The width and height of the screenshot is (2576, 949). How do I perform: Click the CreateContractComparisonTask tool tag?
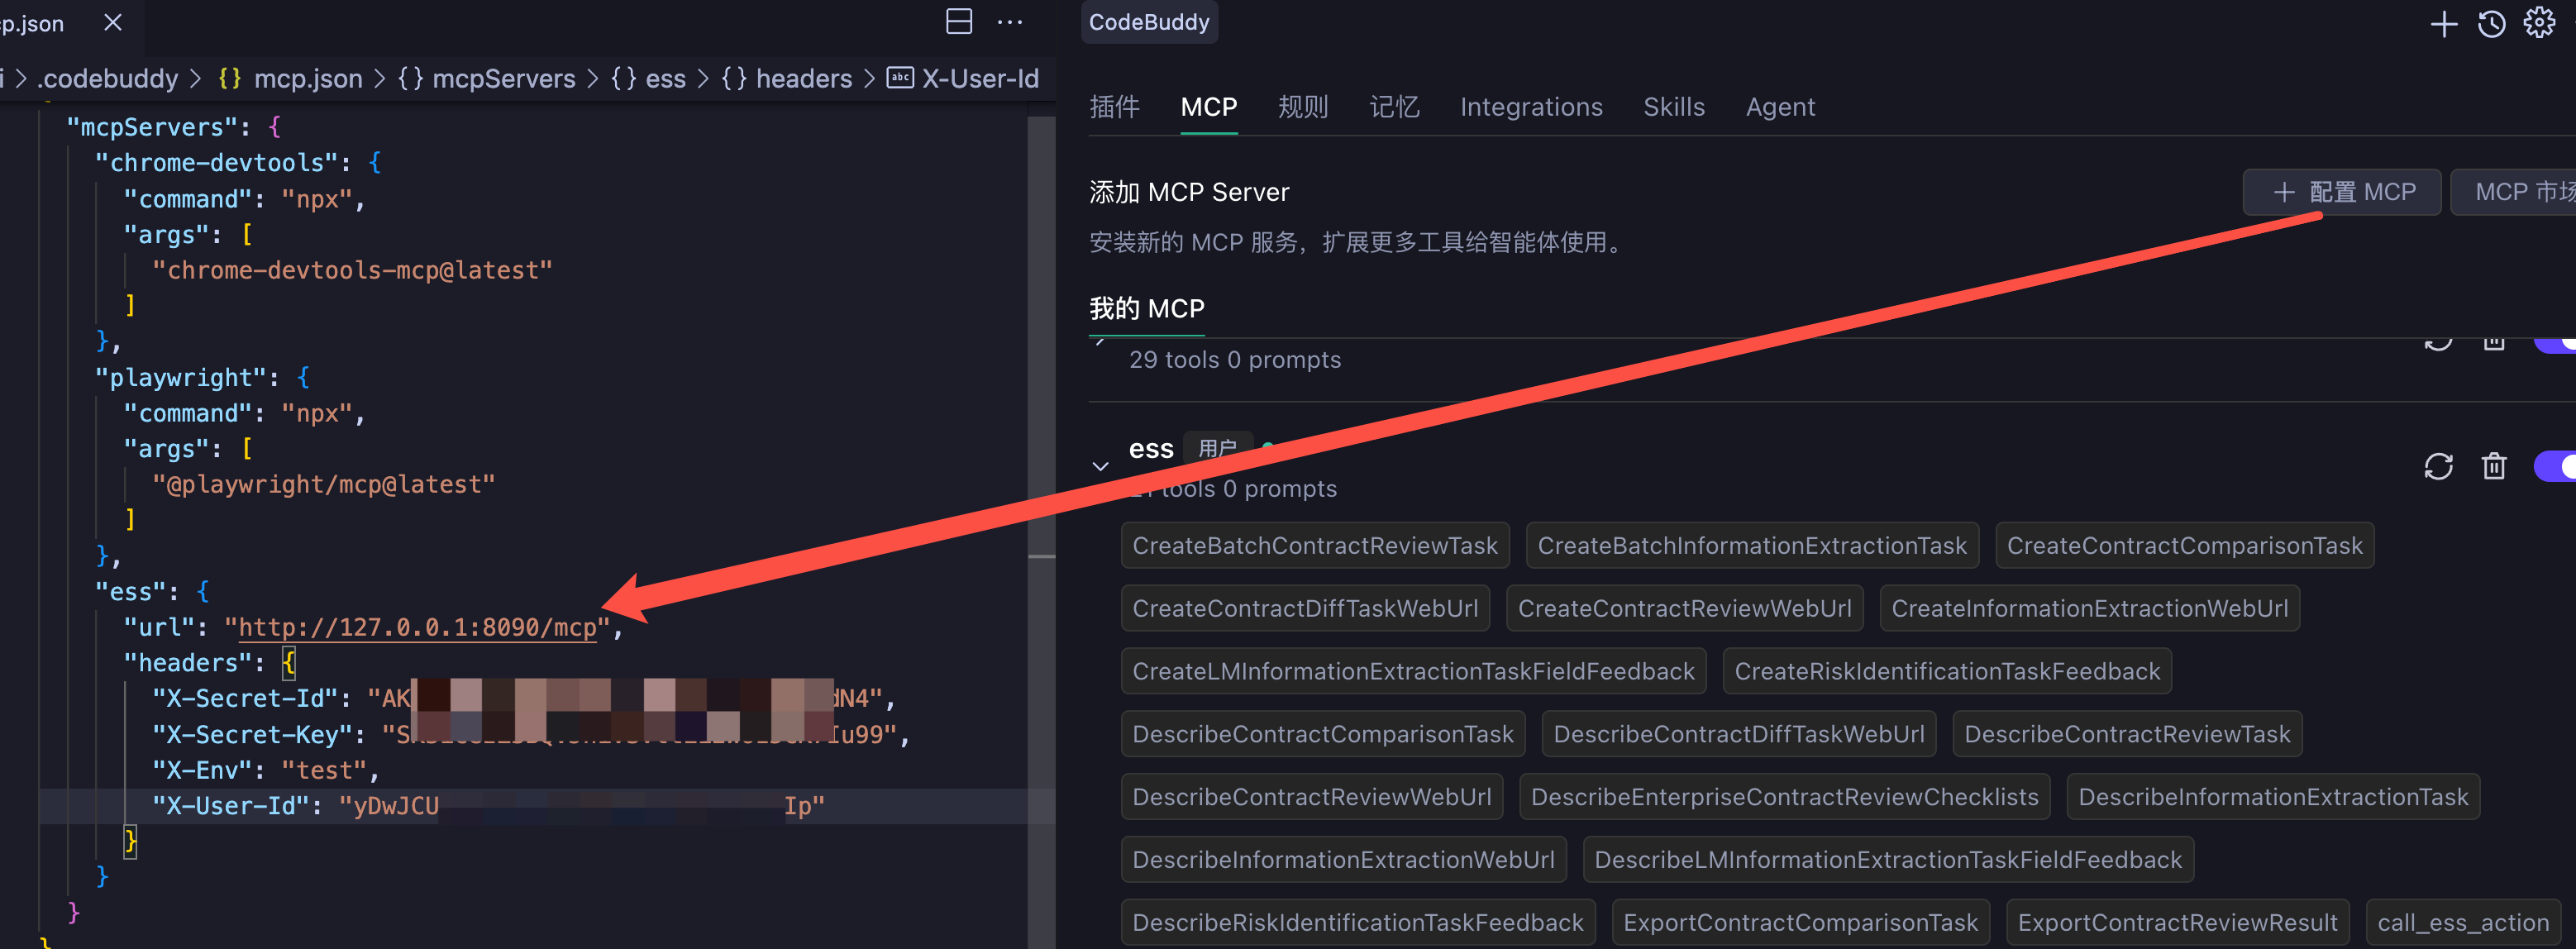(x=2184, y=546)
